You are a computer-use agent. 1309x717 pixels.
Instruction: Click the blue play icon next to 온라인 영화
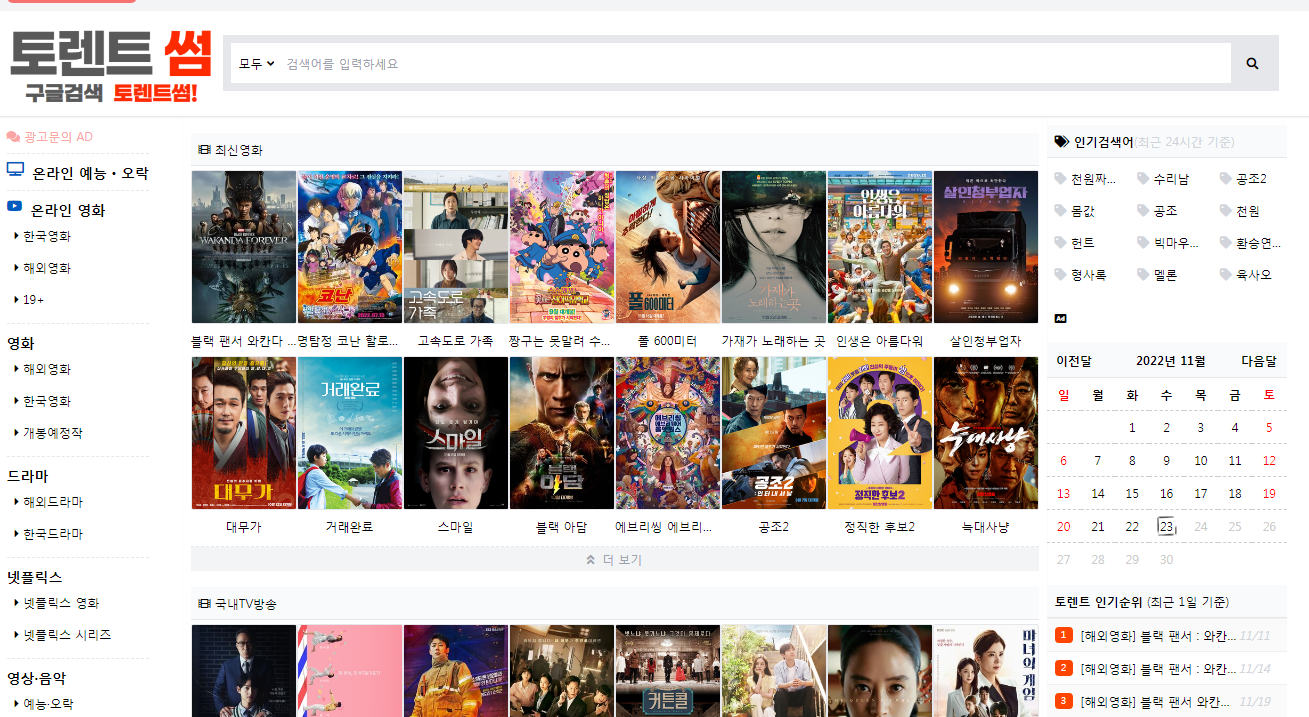click(14, 207)
